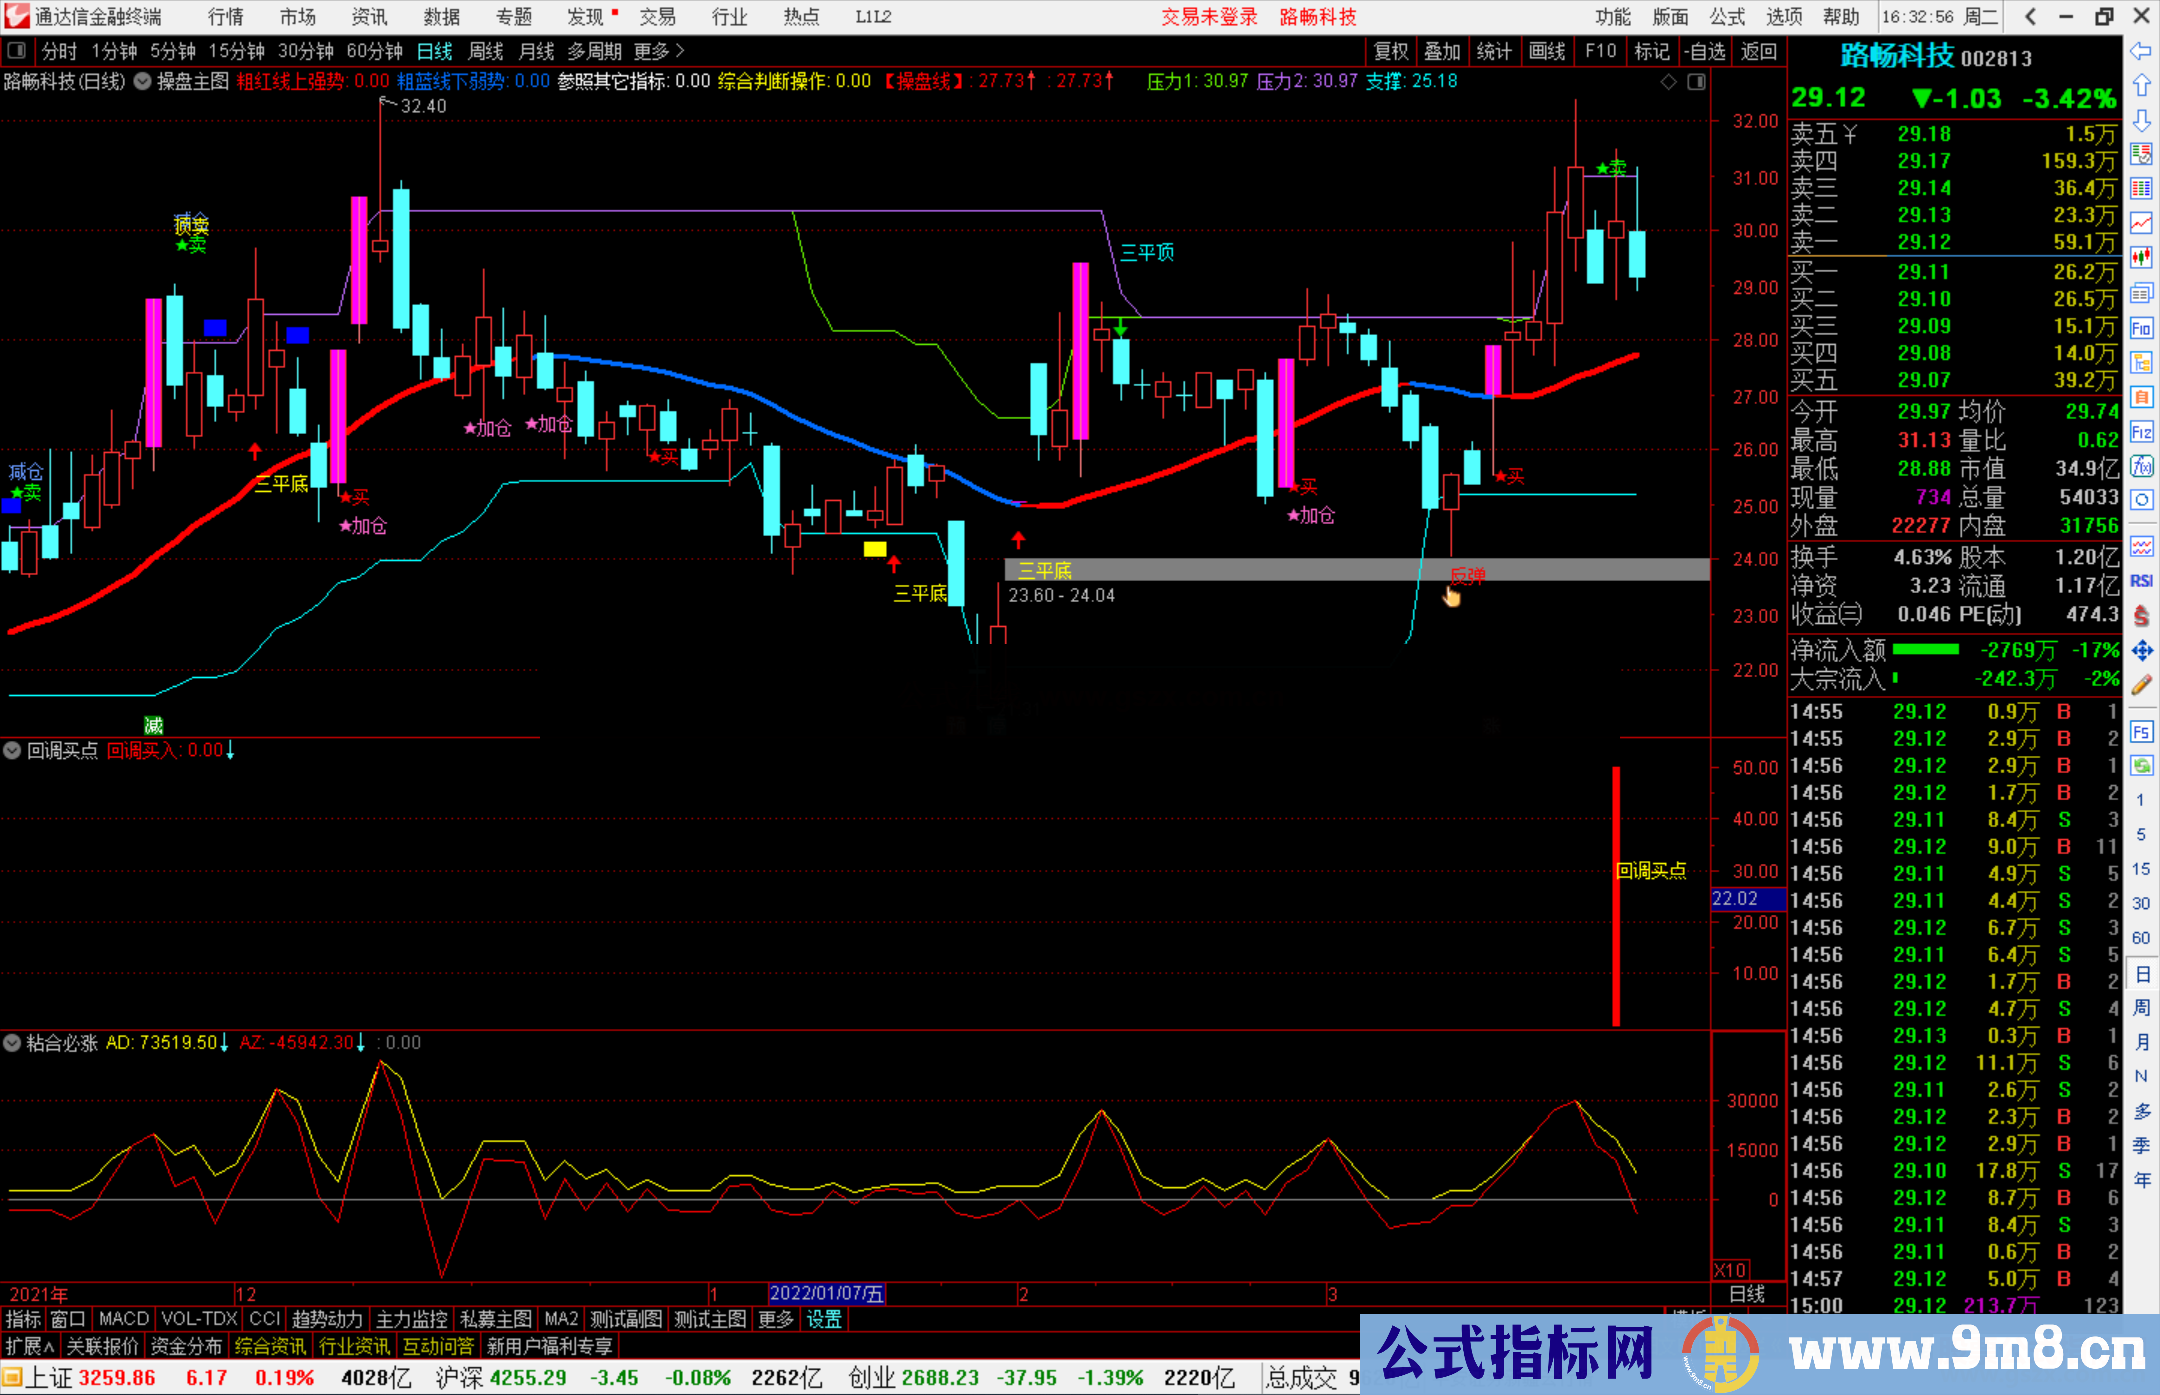Open the 行情 menu

click(225, 17)
